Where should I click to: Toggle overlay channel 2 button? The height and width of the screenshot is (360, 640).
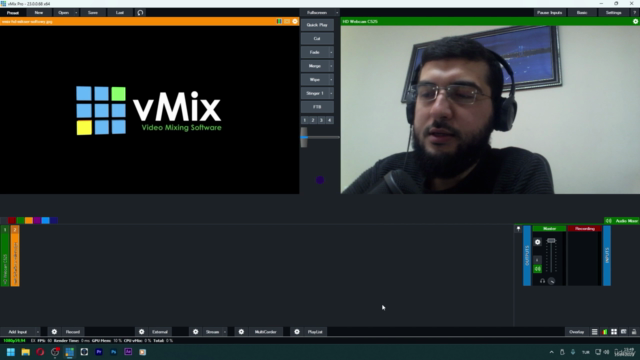[313, 120]
